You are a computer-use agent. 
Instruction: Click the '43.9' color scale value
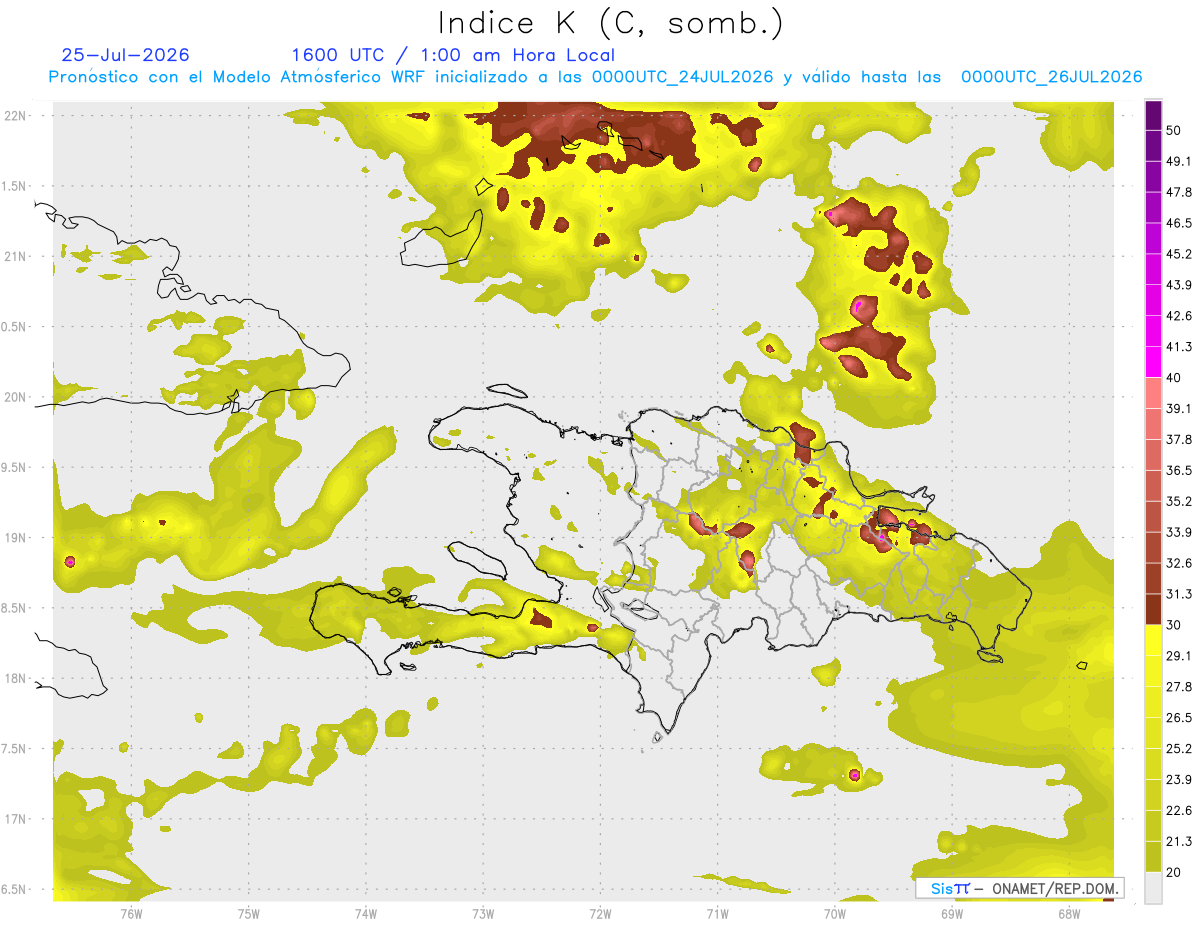point(1179,285)
